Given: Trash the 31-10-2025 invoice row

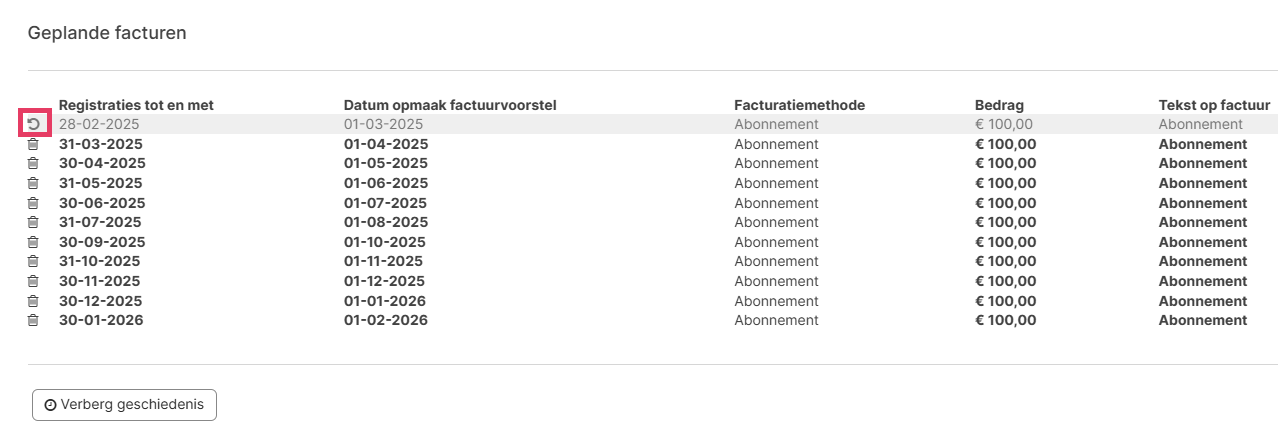Looking at the screenshot, I should pos(33,261).
